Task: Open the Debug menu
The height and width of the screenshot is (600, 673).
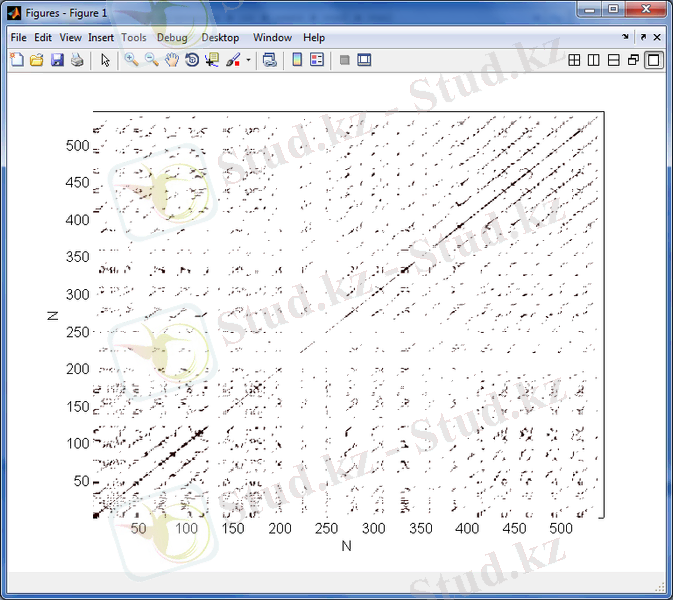Action: 172,38
